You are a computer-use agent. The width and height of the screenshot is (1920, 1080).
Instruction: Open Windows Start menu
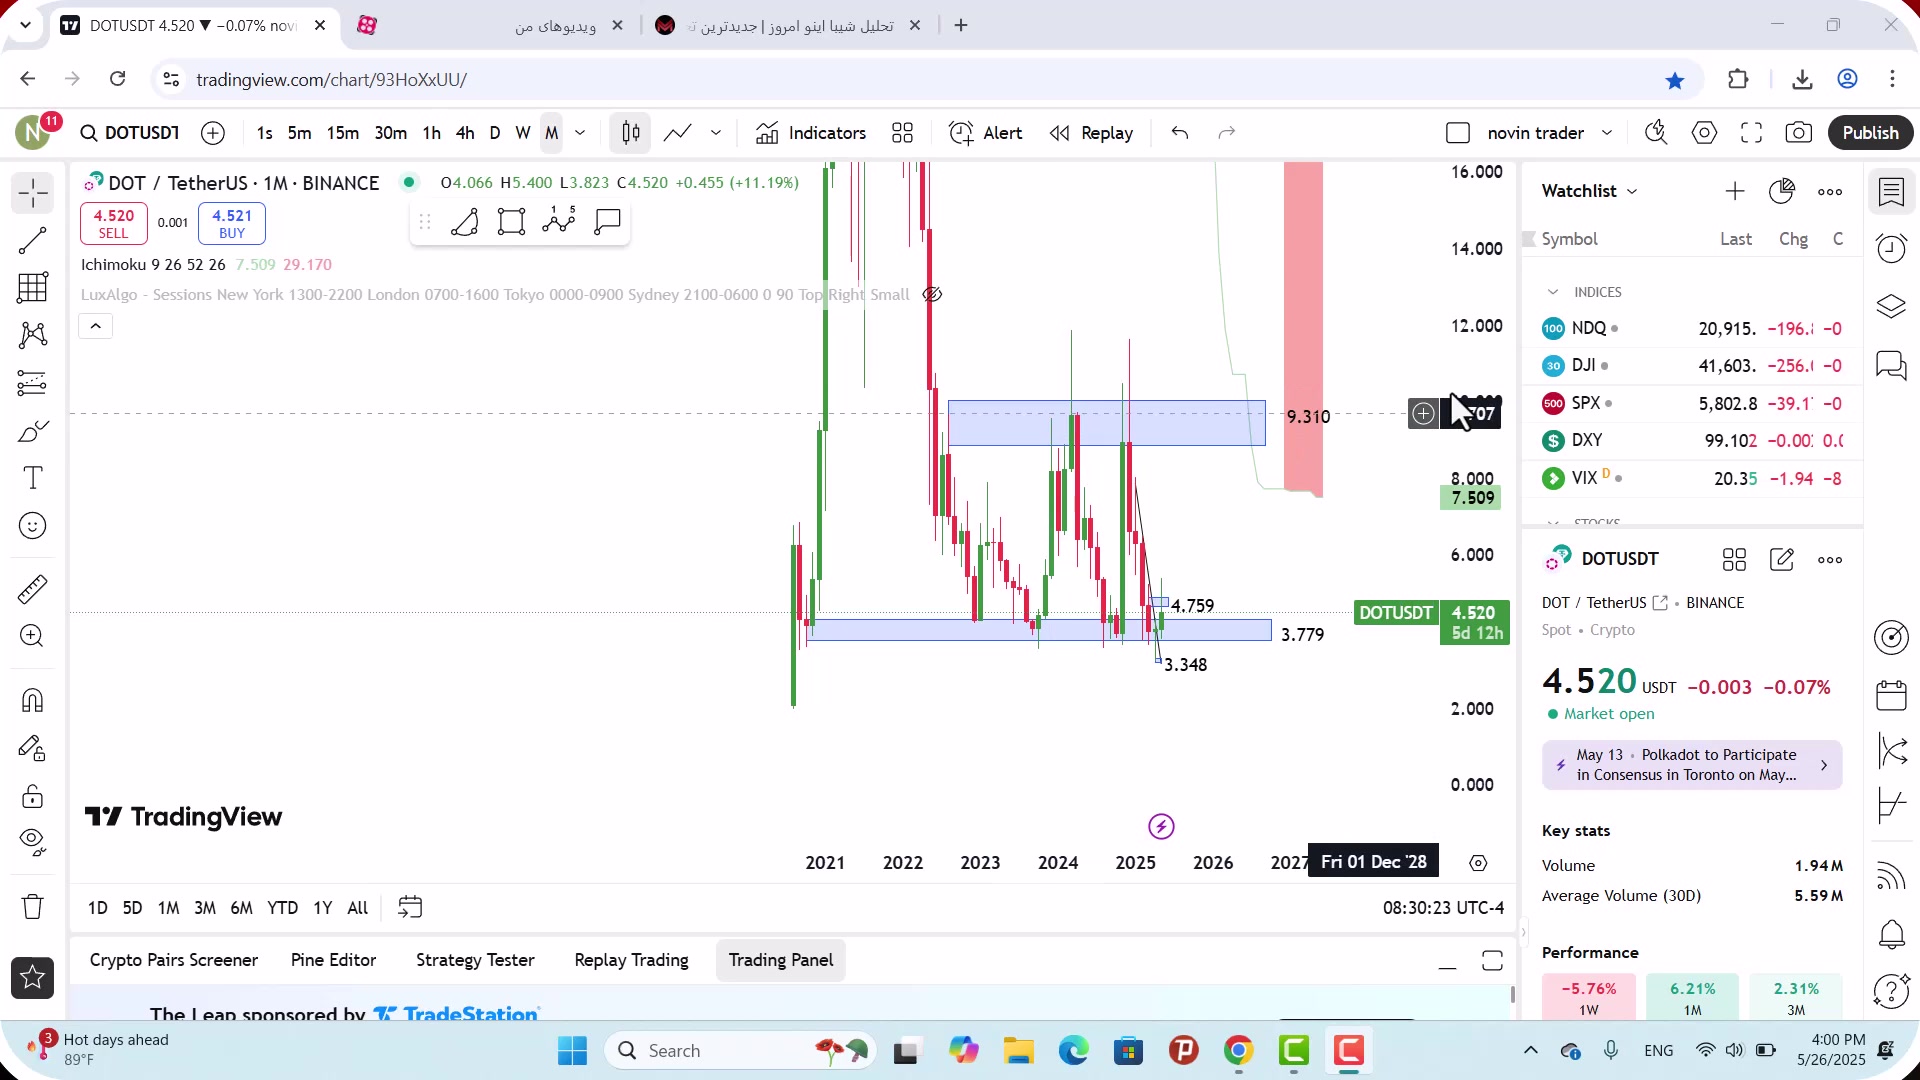tap(572, 1051)
